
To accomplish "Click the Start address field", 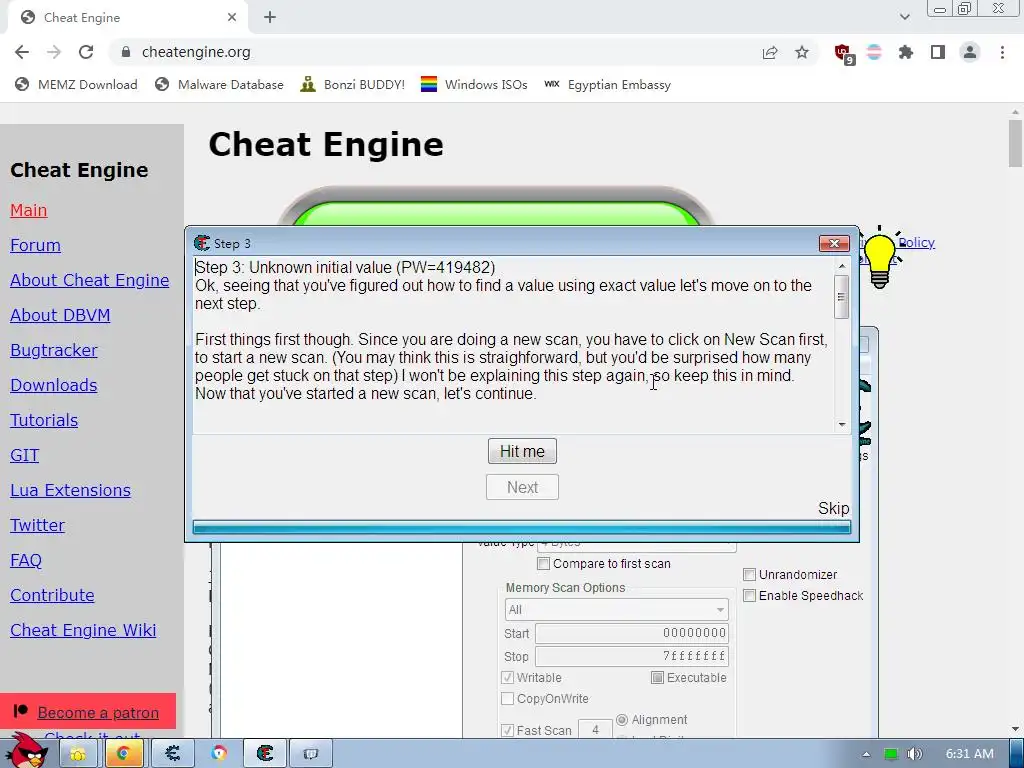I will click(632, 633).
